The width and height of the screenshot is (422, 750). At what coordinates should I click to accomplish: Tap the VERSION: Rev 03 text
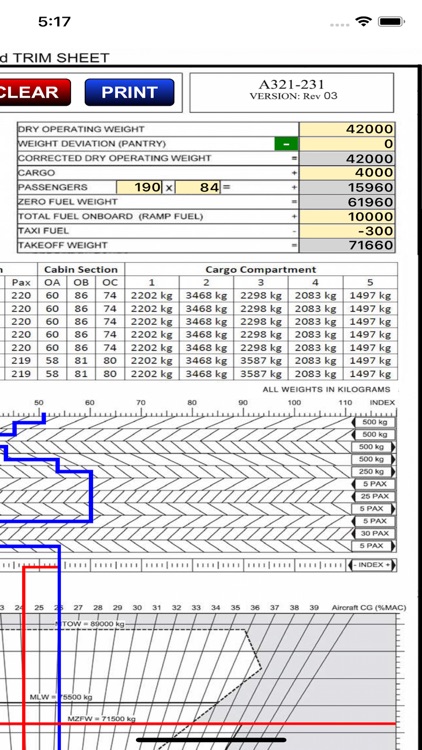[293, 96]
